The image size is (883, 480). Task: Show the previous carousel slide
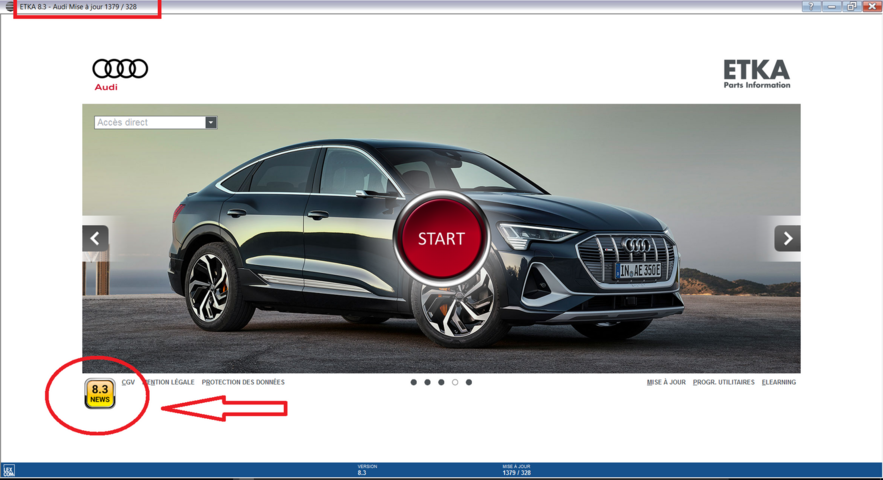tap(95, 238)
